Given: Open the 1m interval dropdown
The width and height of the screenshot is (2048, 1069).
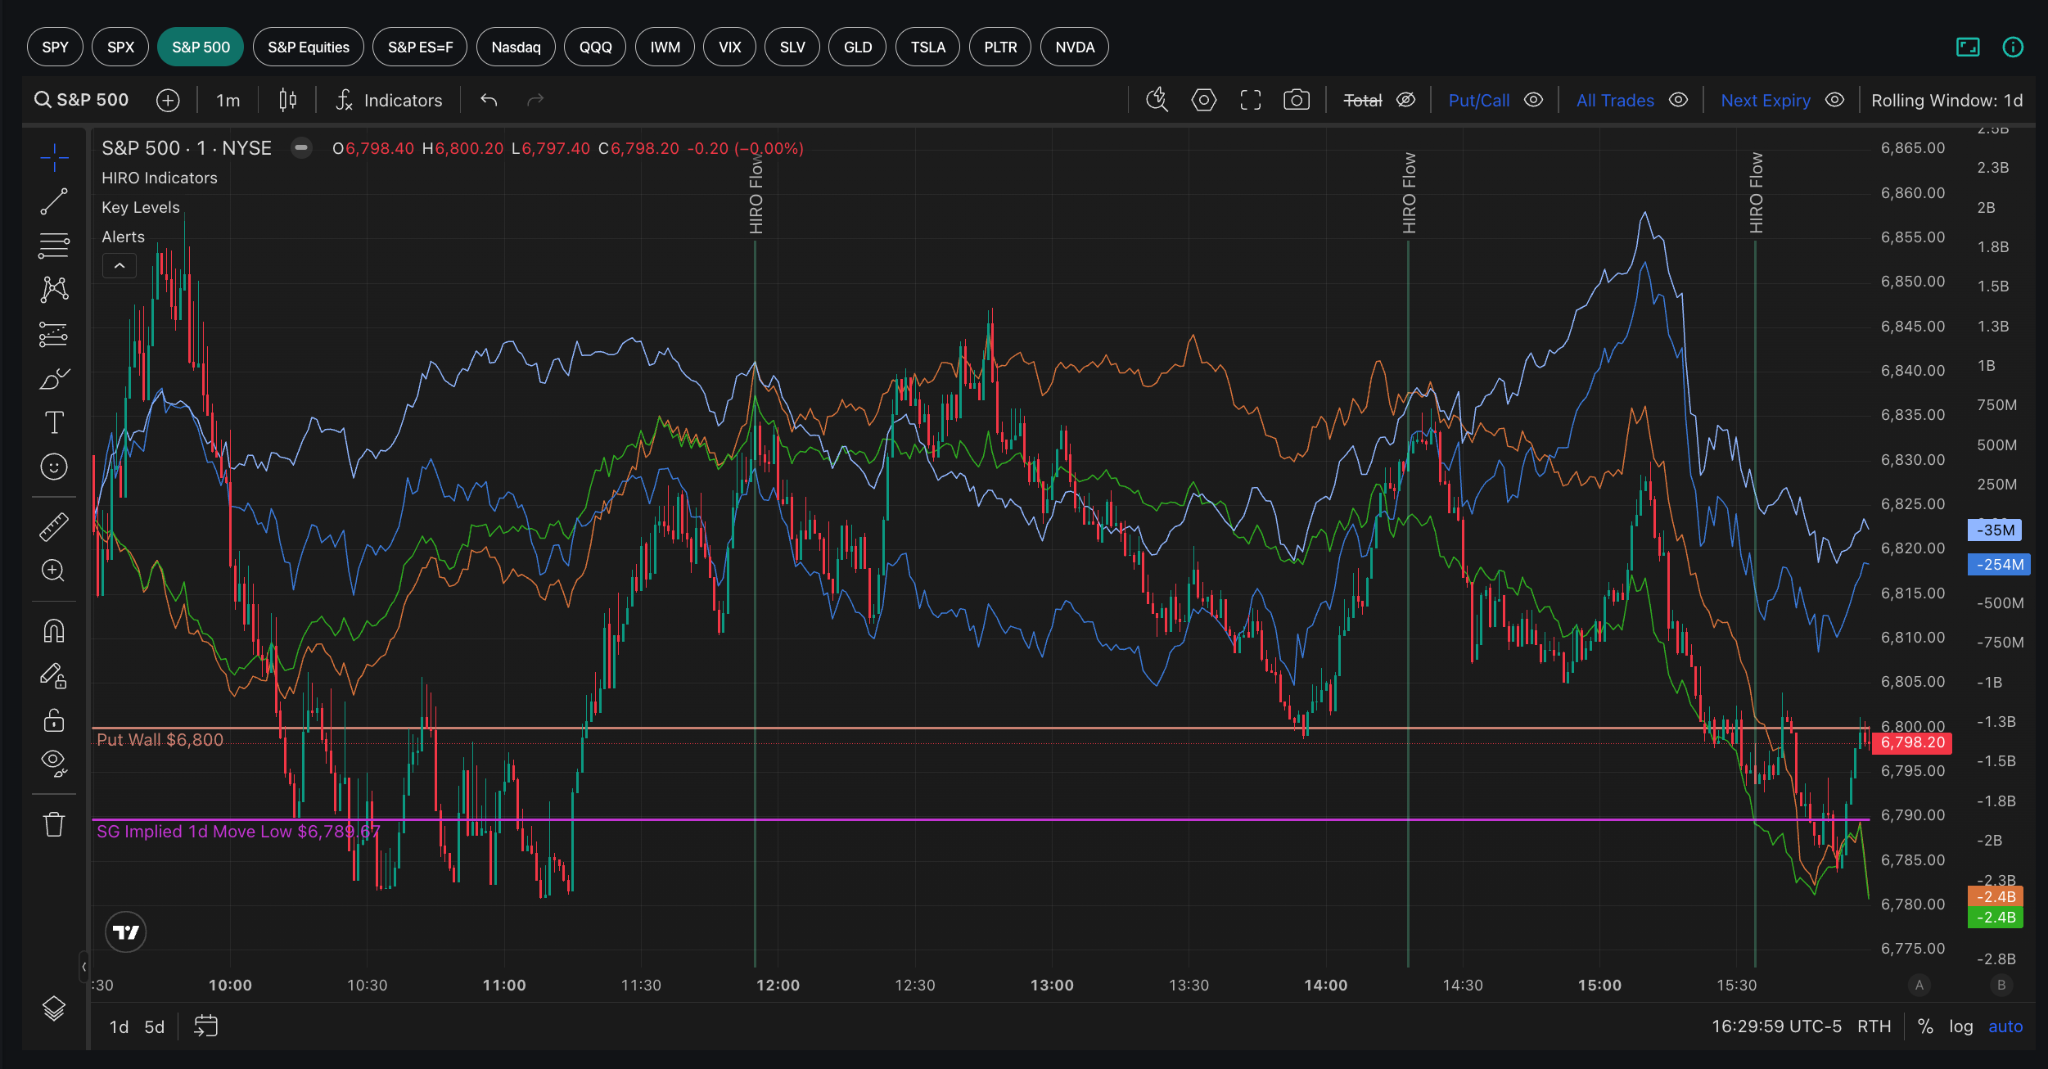Looking at the screenshot, I should 228,100.
